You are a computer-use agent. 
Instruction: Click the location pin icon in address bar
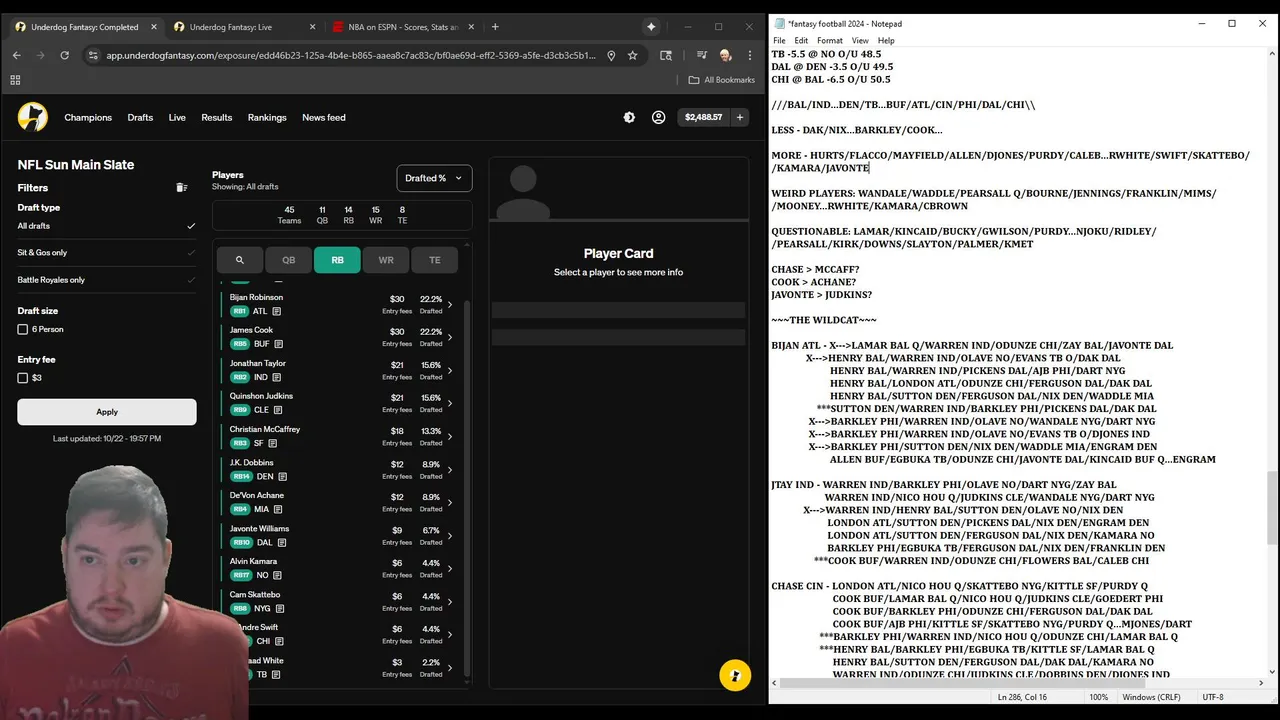611,55
